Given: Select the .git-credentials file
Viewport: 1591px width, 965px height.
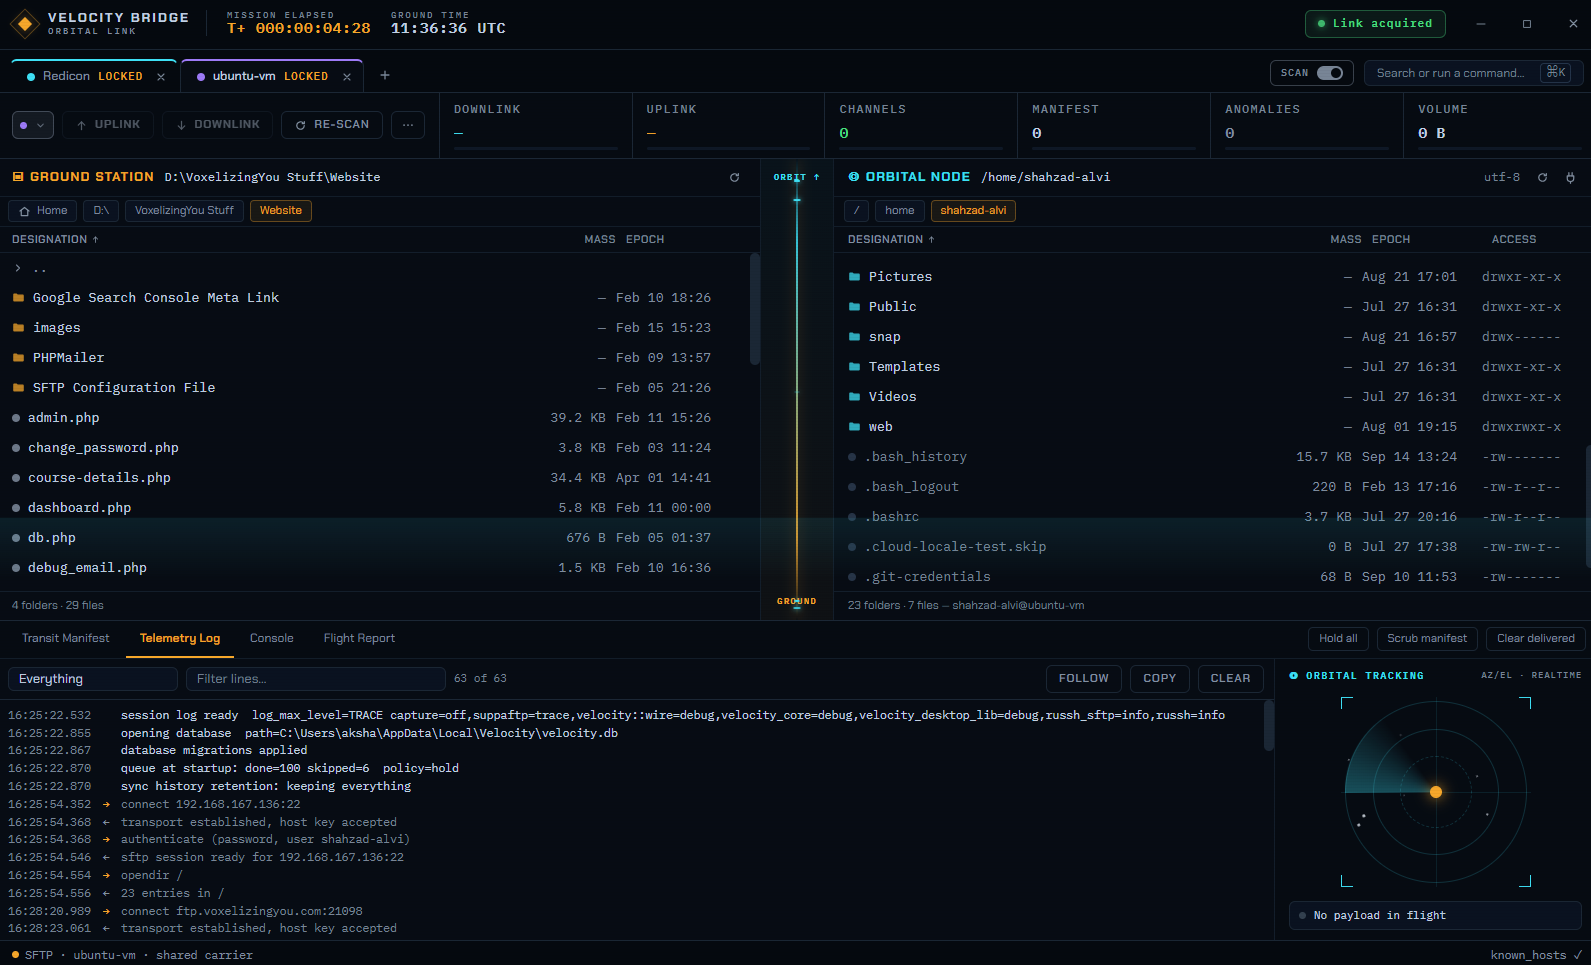Looking at the screenshot, I should [1210, 577].
